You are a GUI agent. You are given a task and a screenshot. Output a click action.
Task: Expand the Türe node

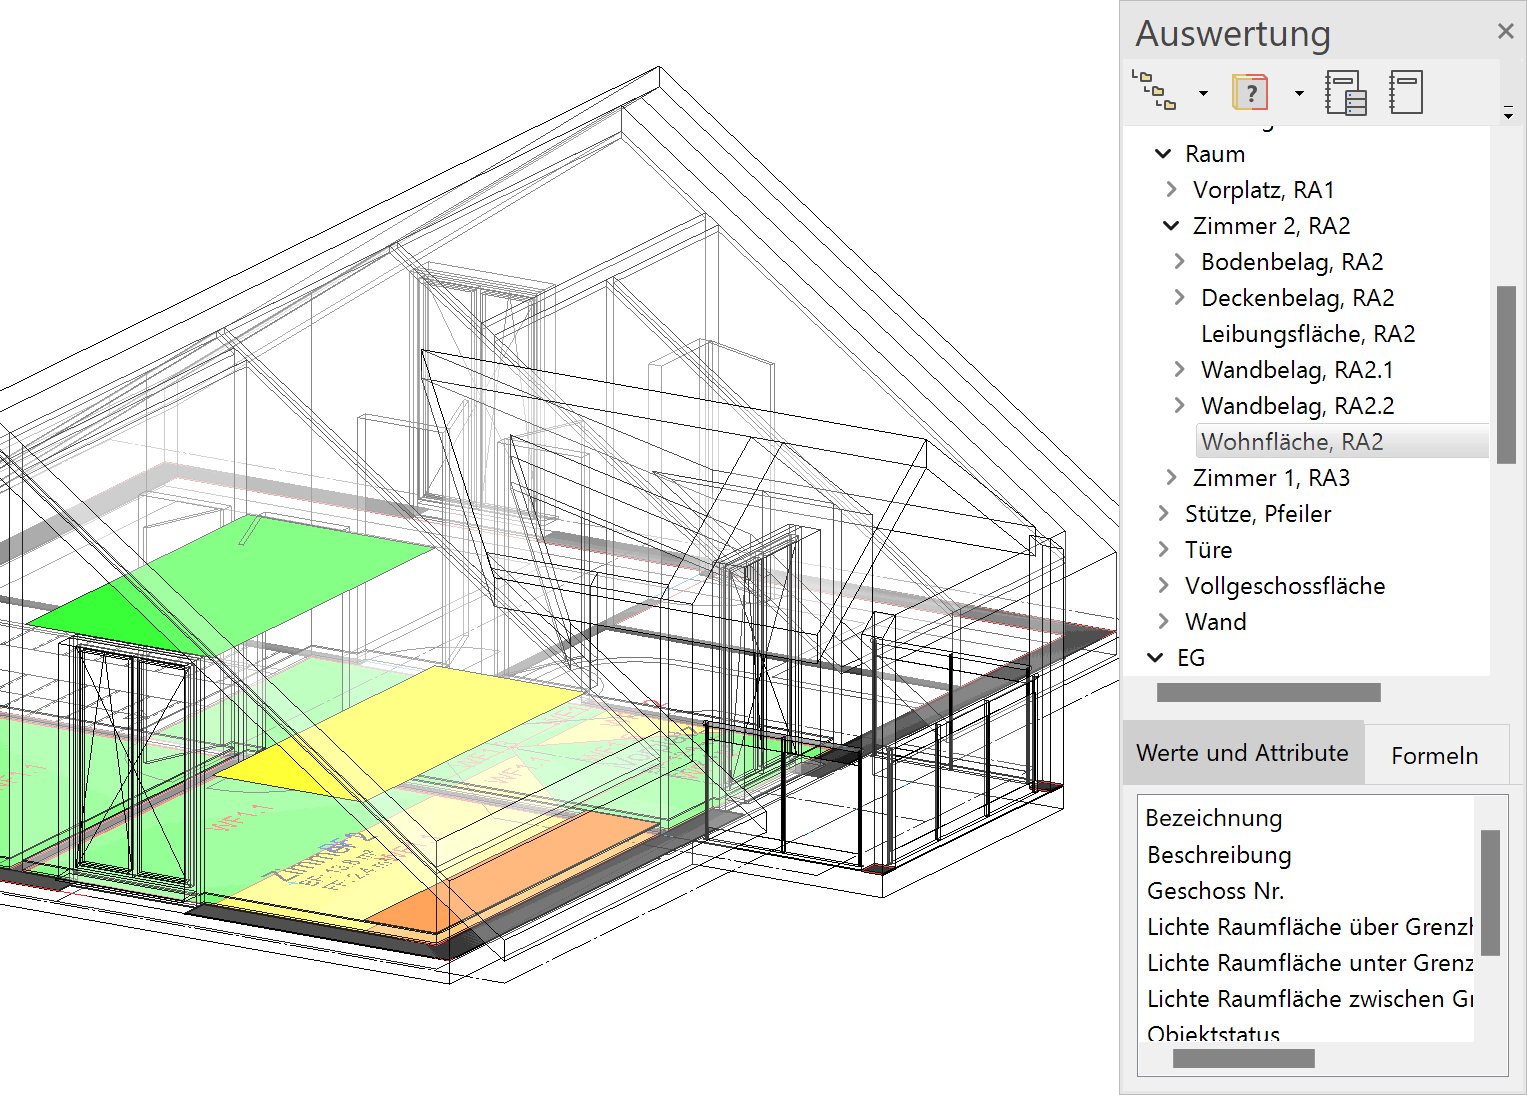pyautogui.click(x=1163, y=549)
